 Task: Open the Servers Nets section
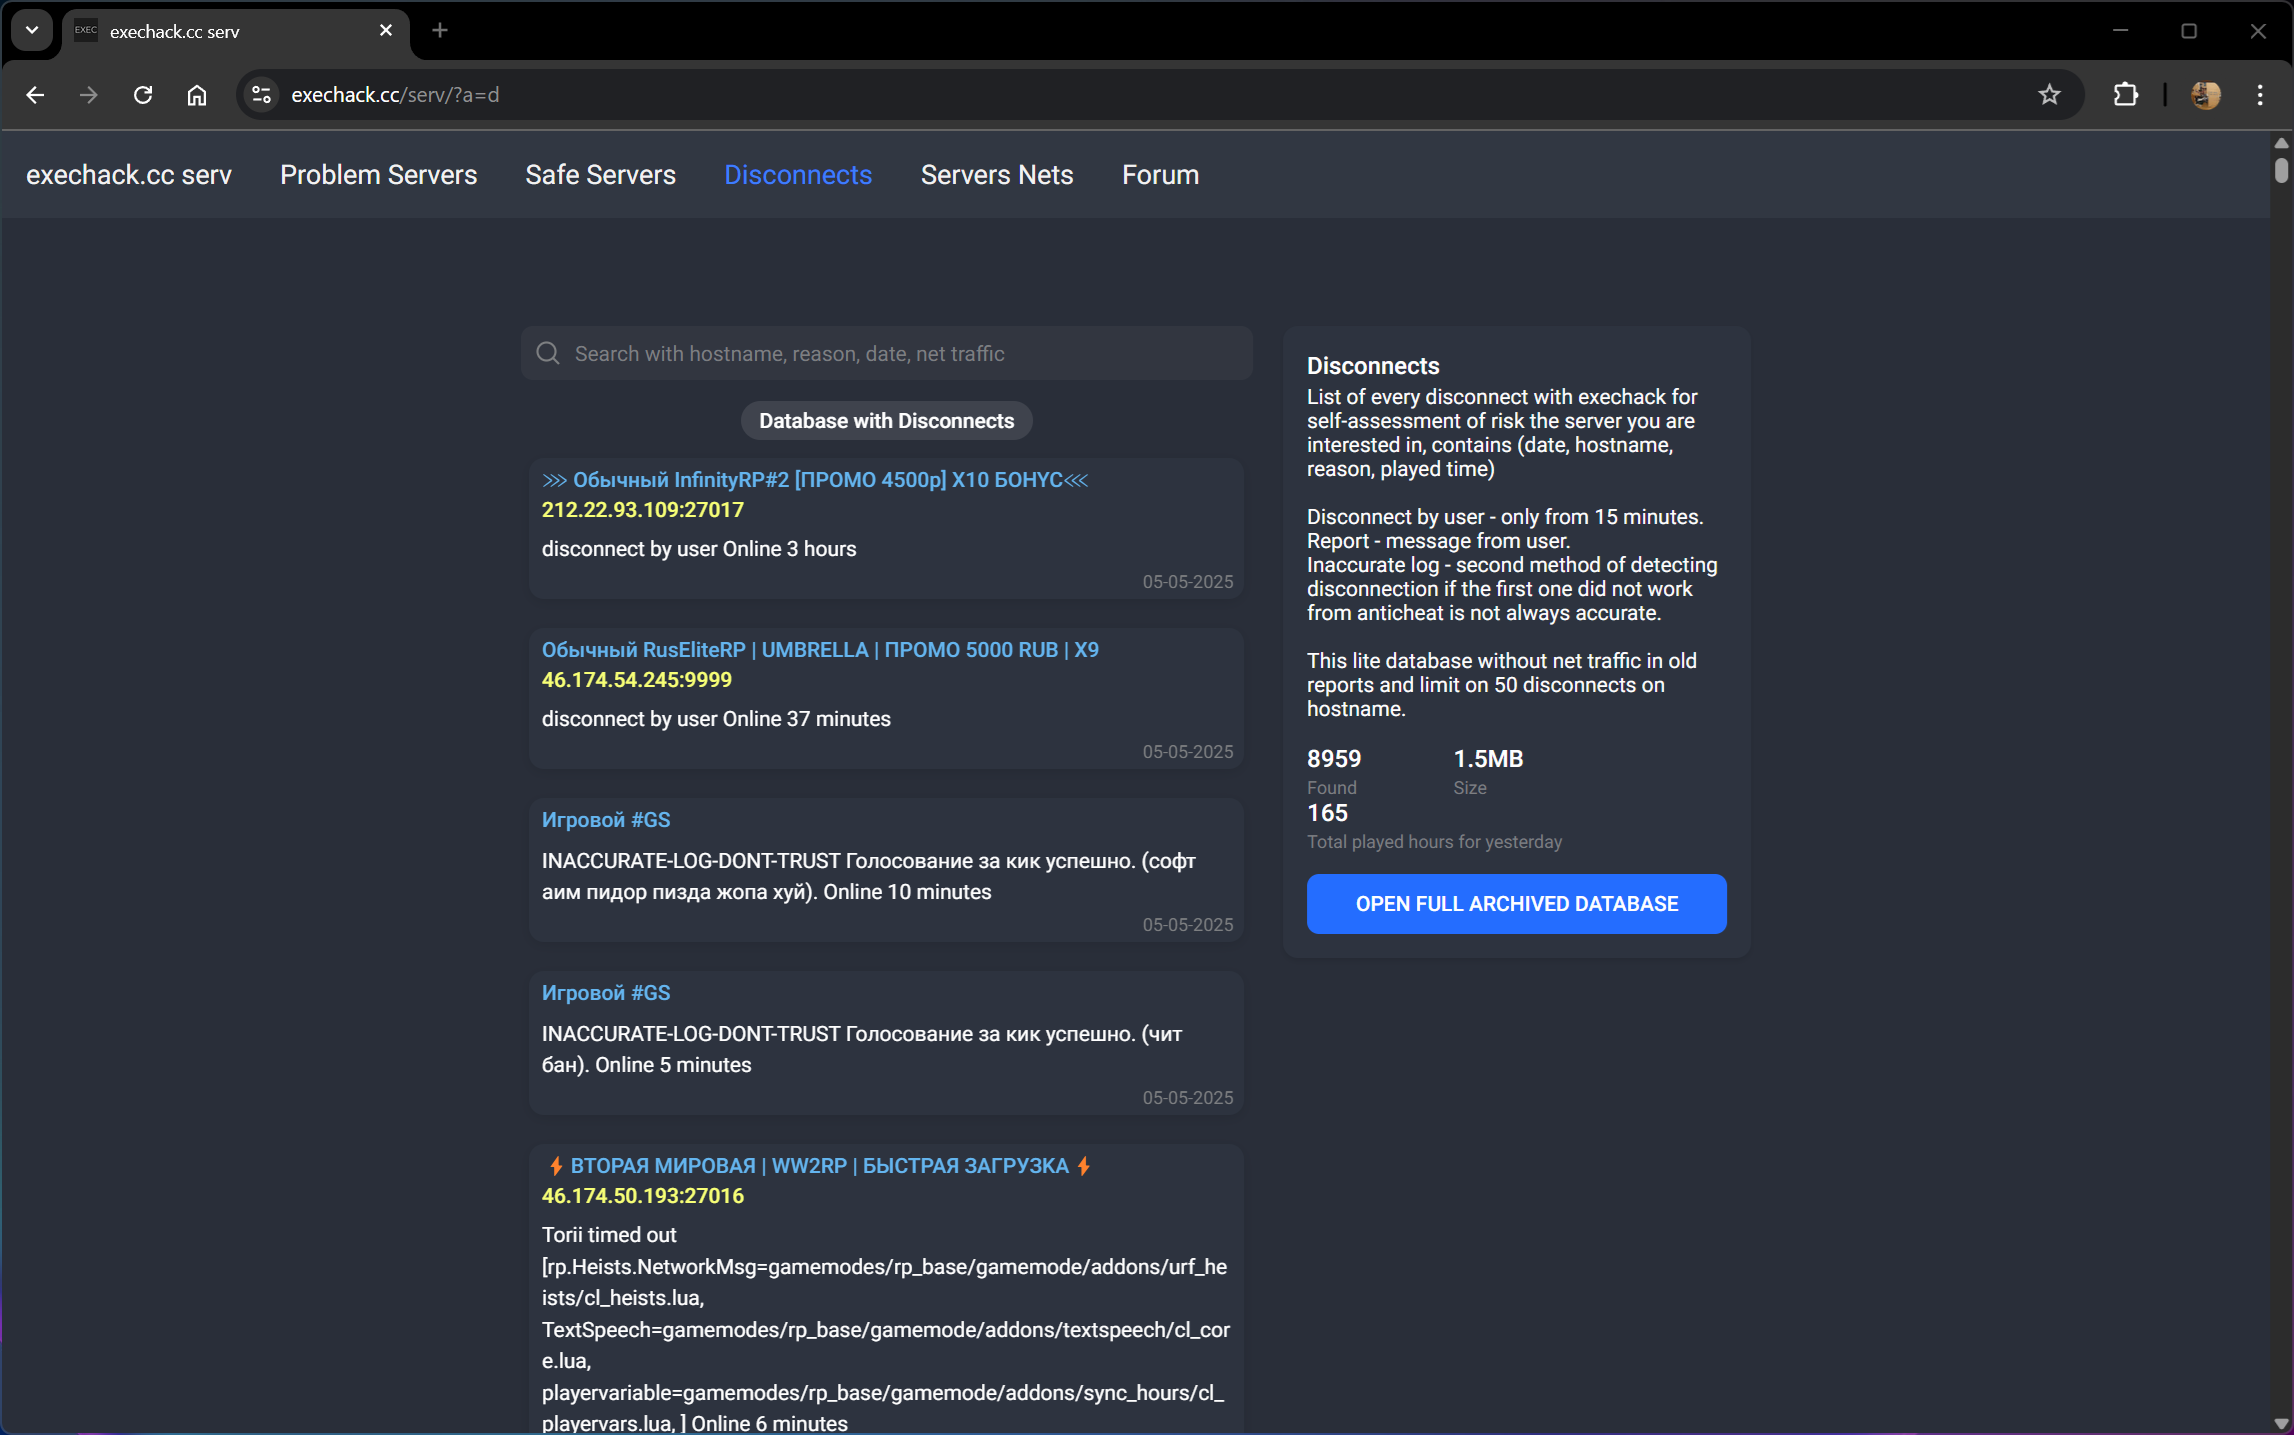click(997, 175)
